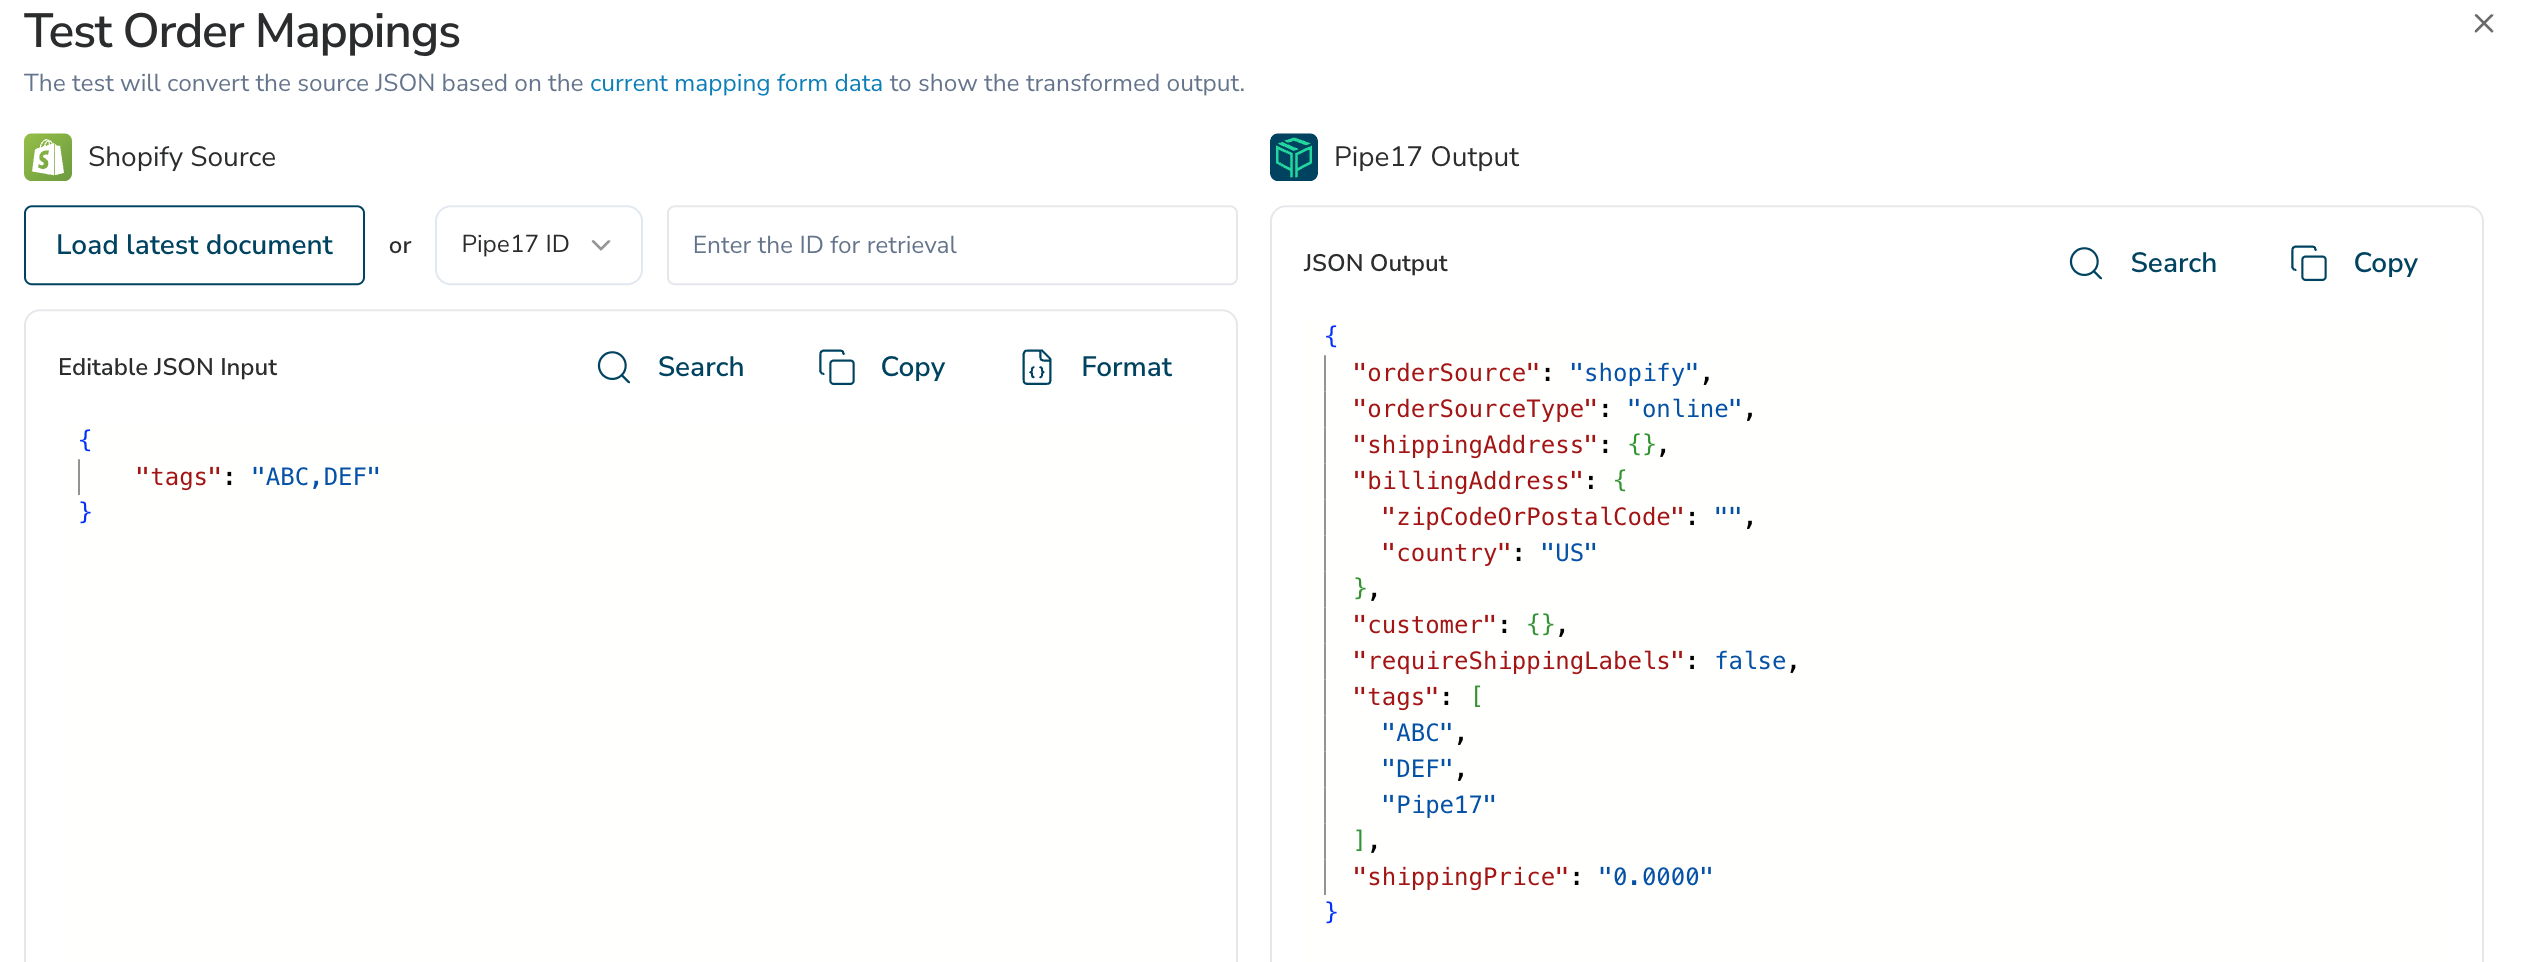Click the "zipCodeOrPostalCode" key in output

(x=1533, y=517)
